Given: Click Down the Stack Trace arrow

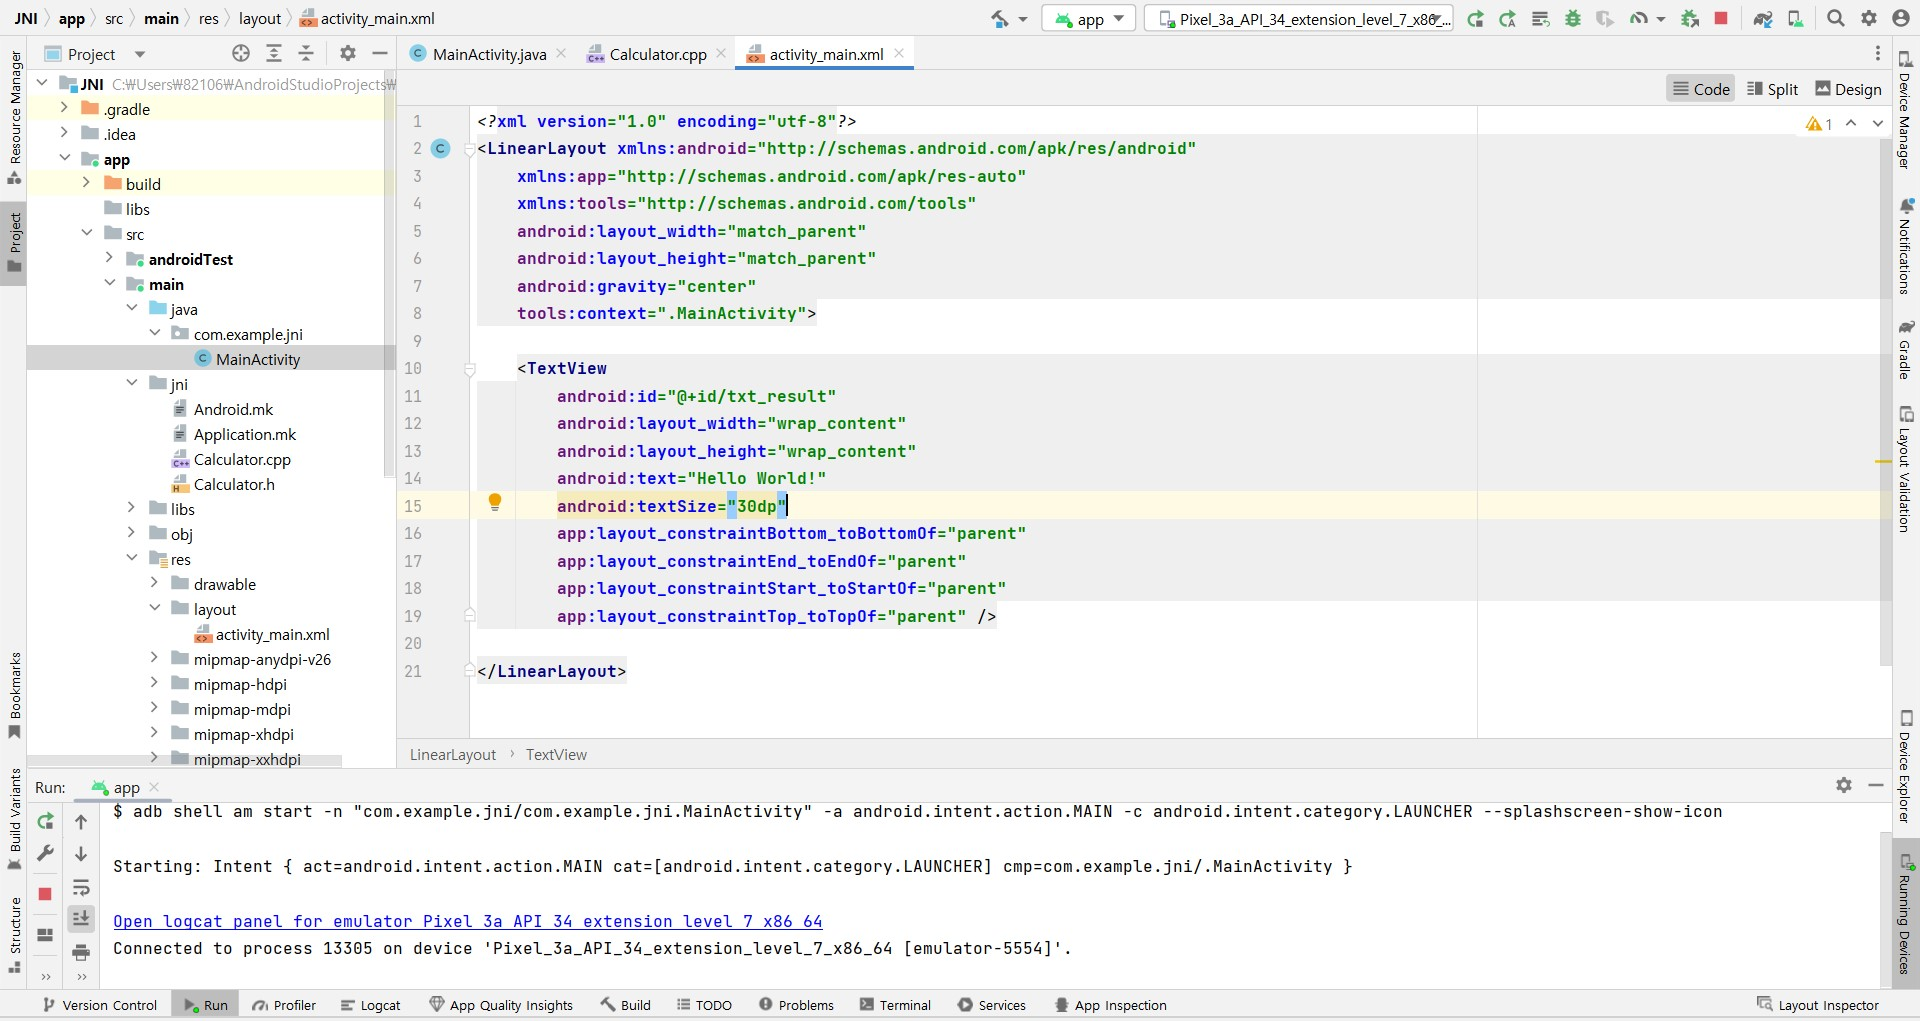Looking at the screenshot, I should click(81, 854).
